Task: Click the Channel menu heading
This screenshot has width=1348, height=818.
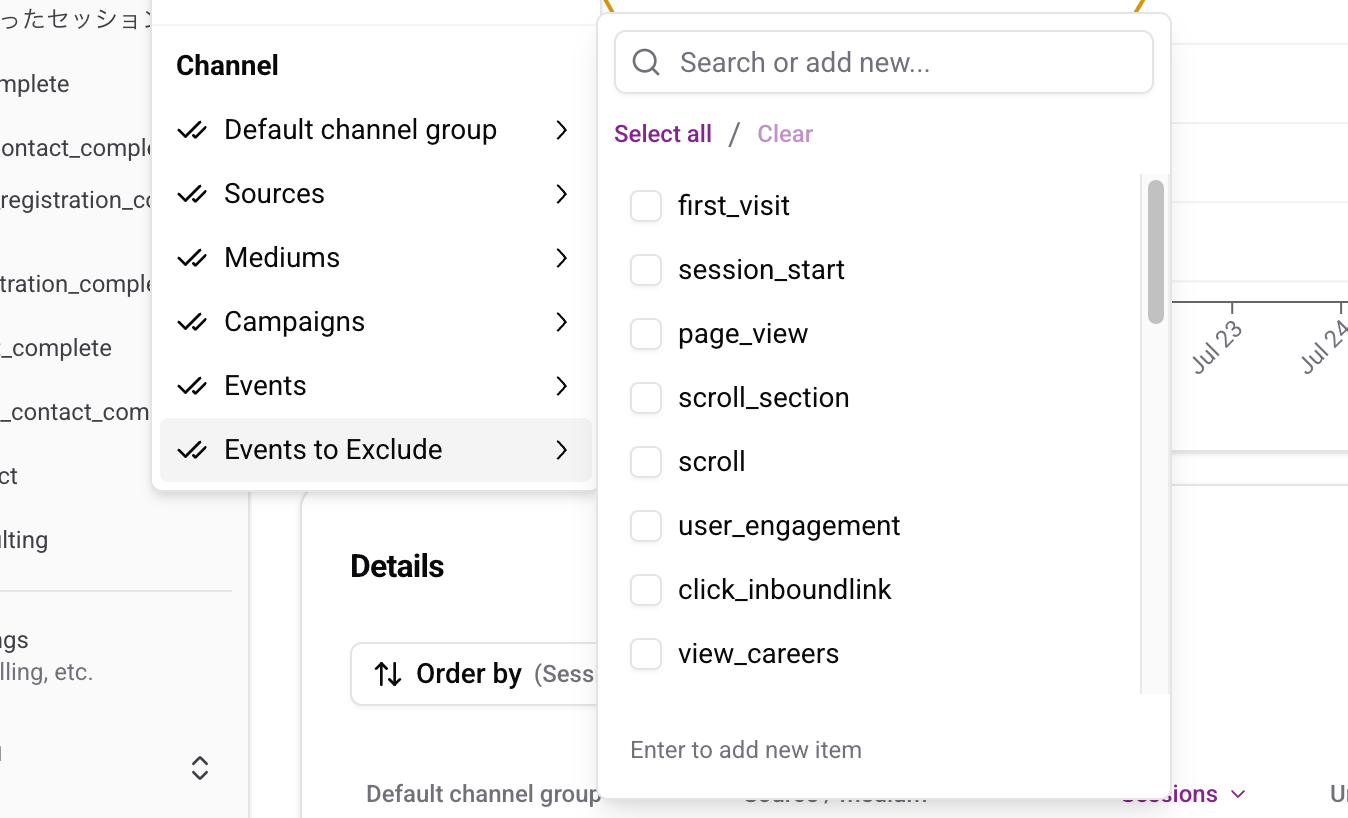Action: 227,66
